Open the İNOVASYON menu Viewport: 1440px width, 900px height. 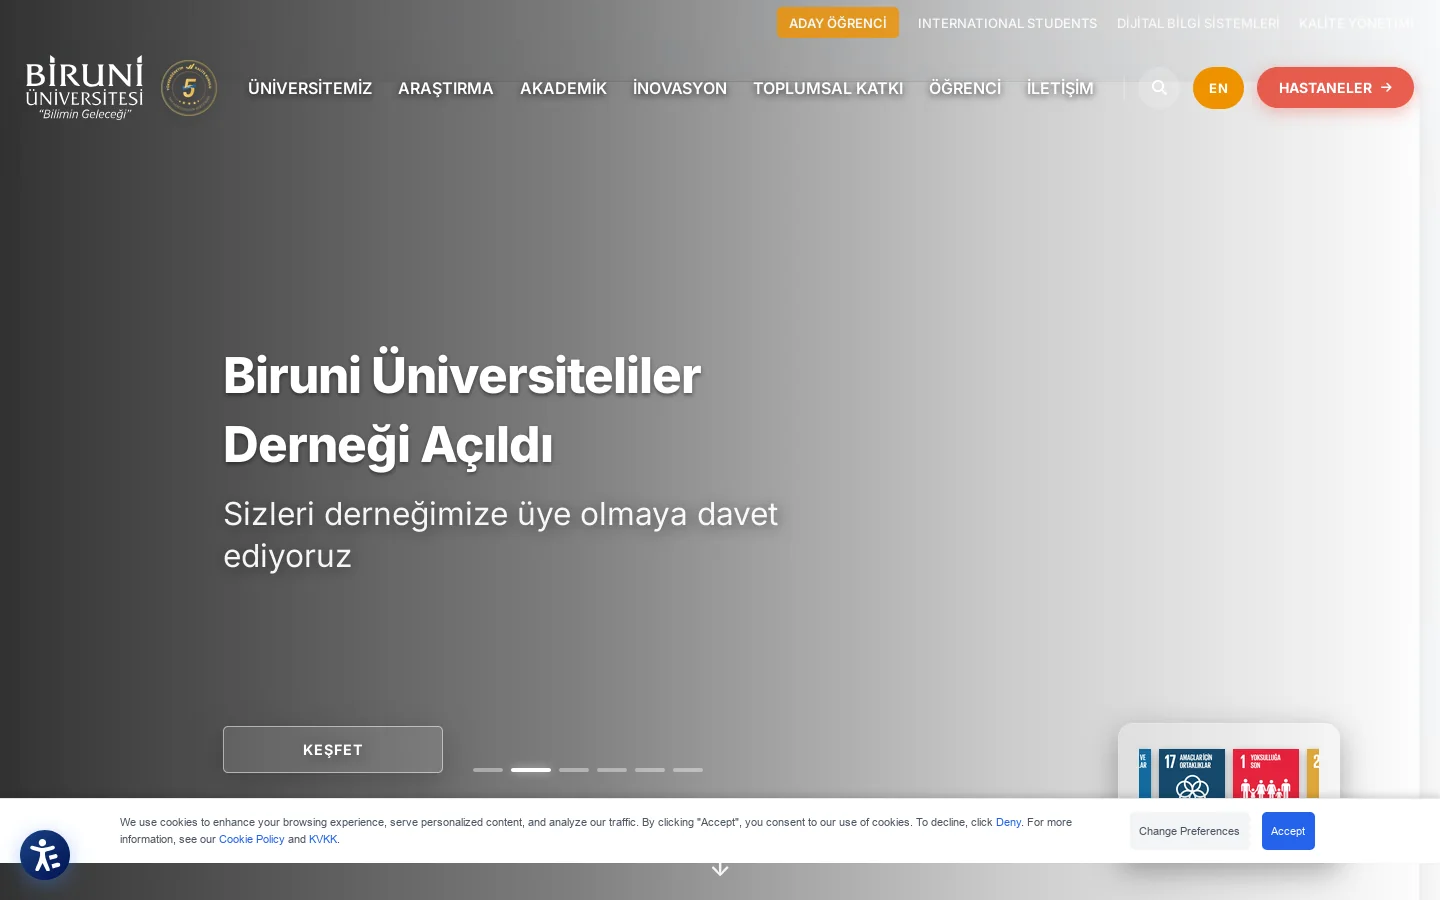680,88
